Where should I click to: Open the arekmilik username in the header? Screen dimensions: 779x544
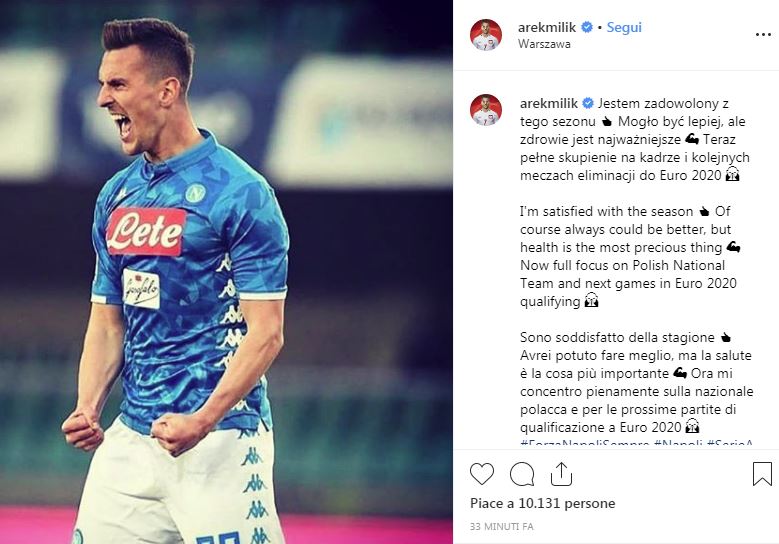tap(546, 27)
